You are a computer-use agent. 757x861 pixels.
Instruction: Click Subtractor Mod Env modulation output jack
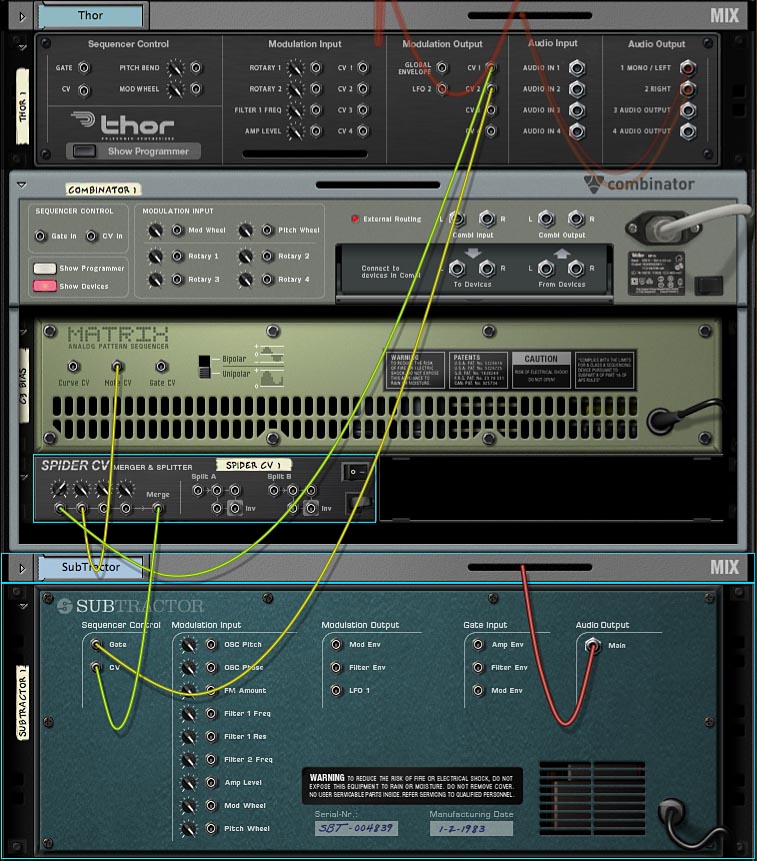coord(336,645)
